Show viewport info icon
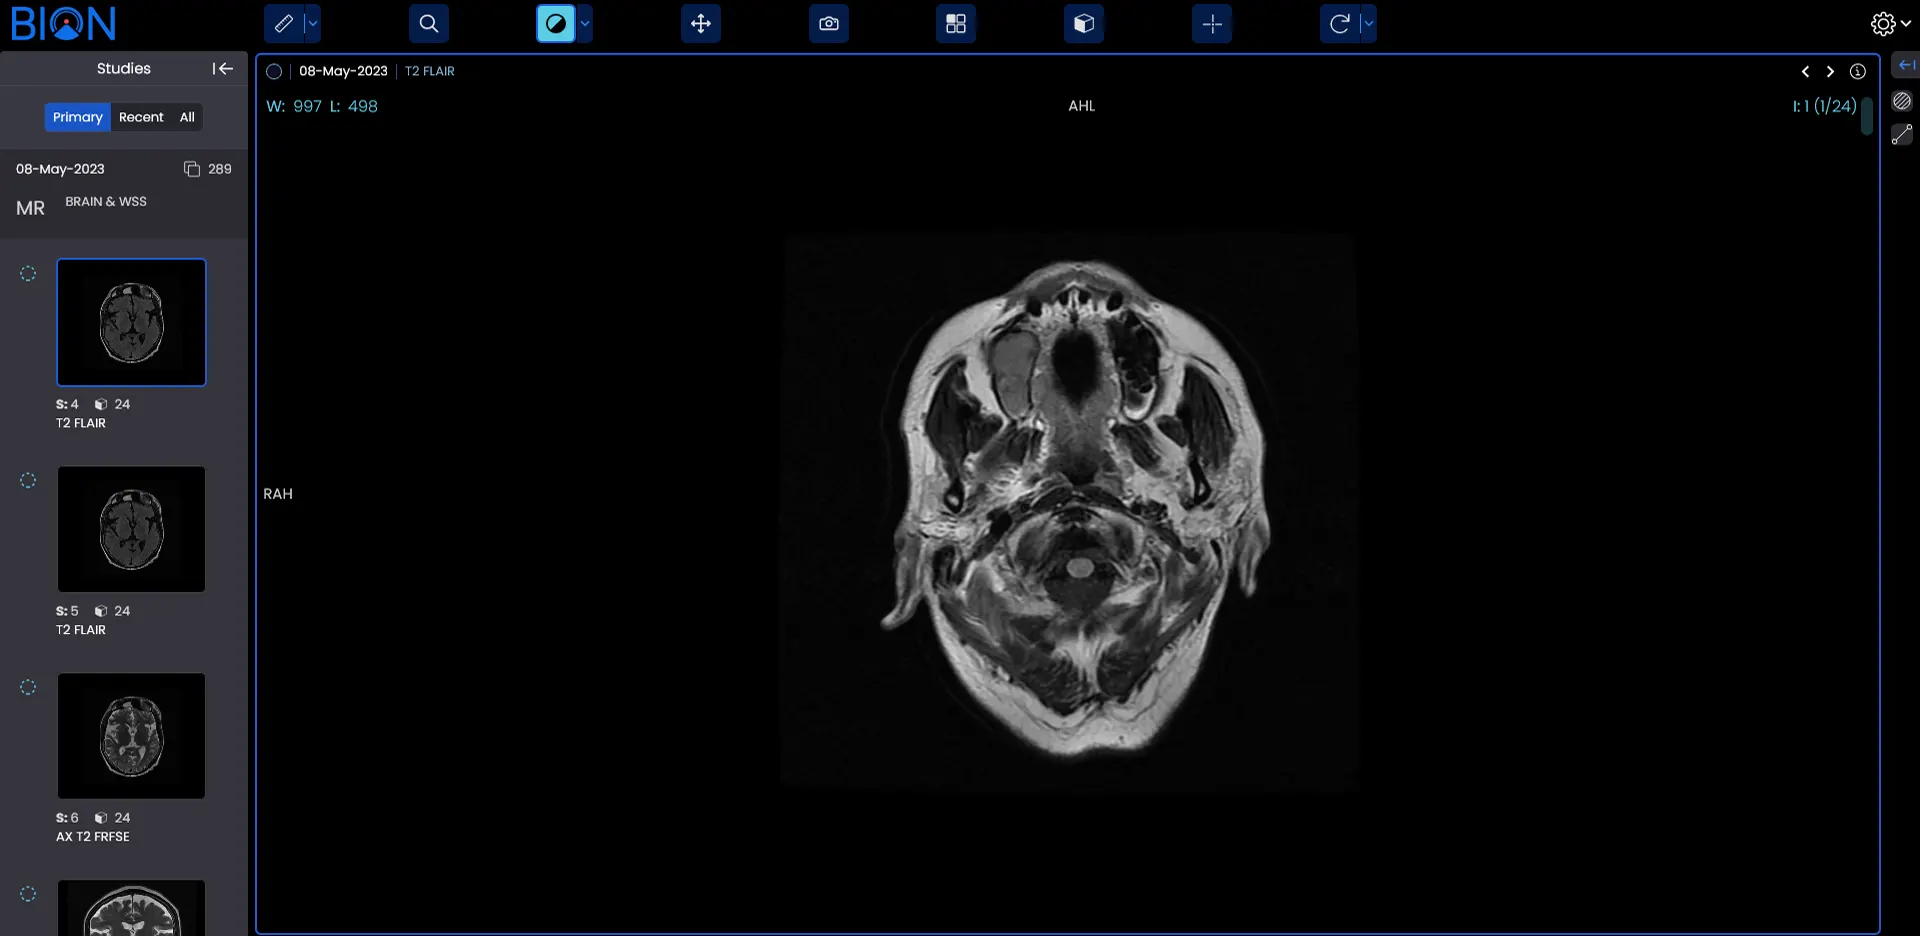This screenshot has height=936, width=1920. tap(1858, 71)
